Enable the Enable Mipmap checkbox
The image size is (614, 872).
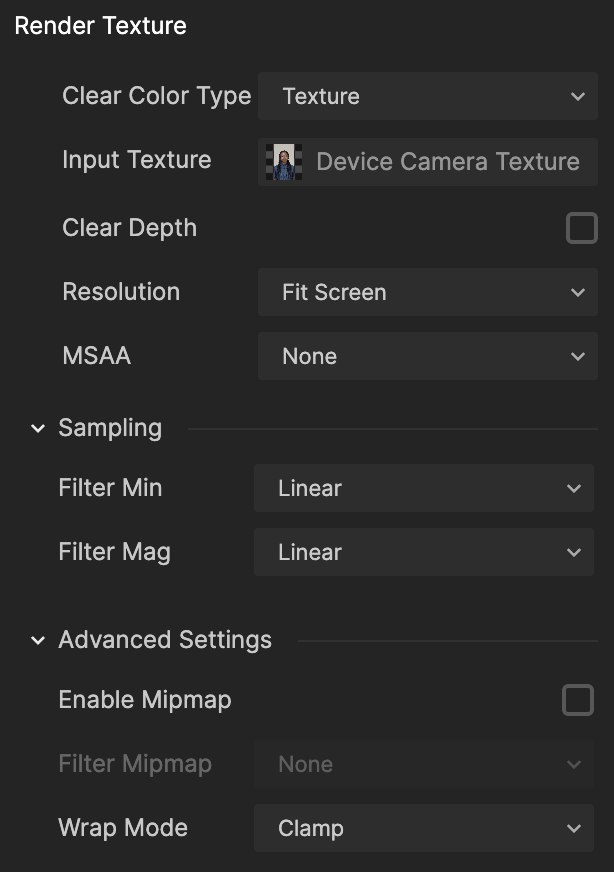pos(578,700)
